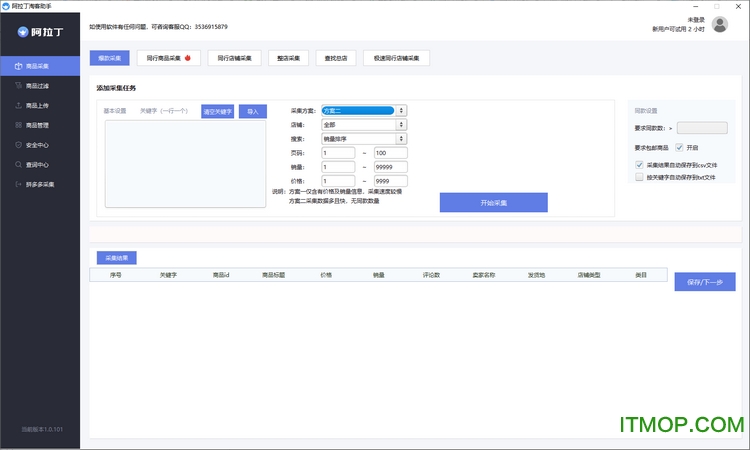Click the 商品上传 upload icon

[17, 105]
